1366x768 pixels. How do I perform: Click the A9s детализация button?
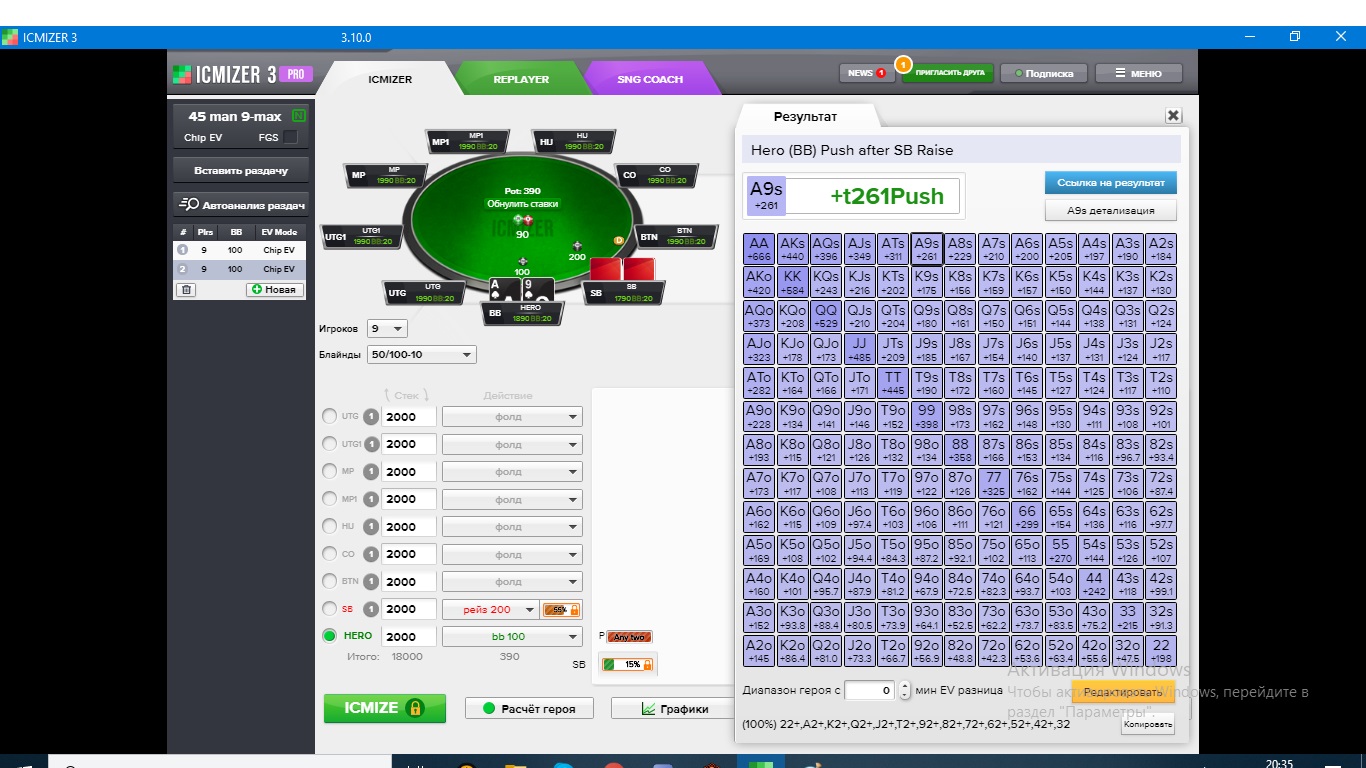(x=1111, y=210)
